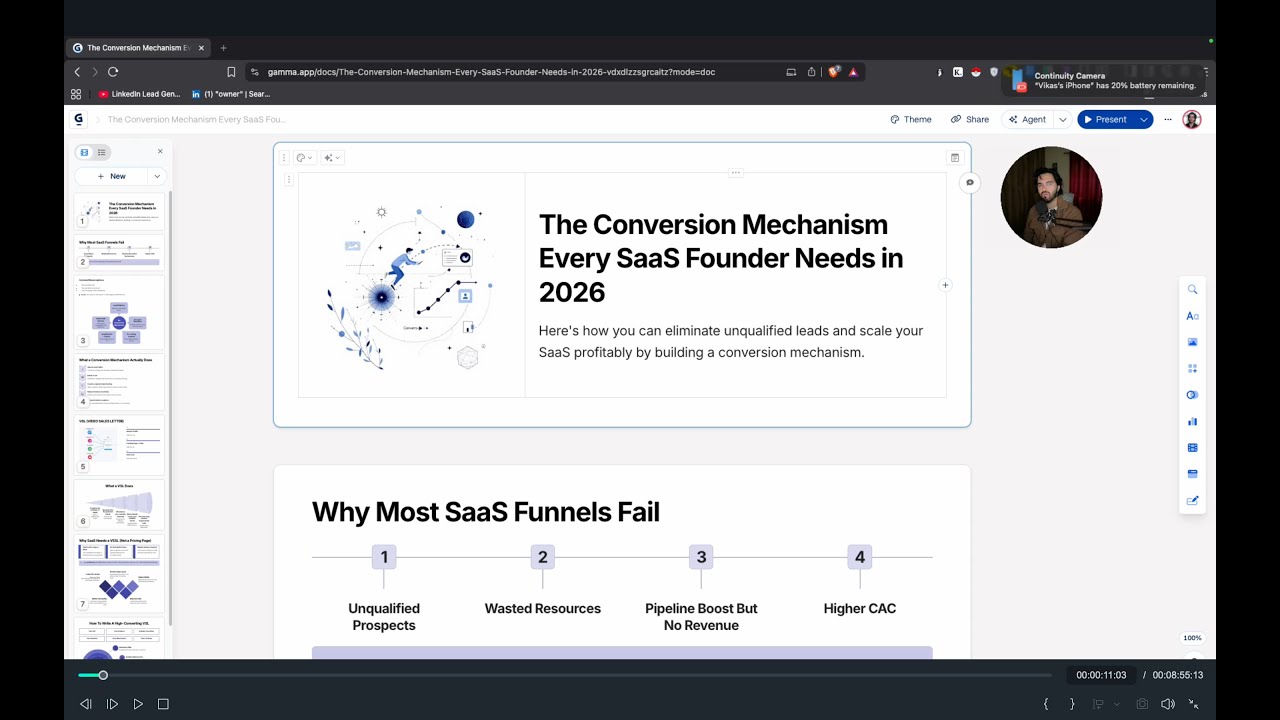This screenshot has height=720, width=1280.
Task: Open image insert tool in right toolbar
Action: [1192, 342]
